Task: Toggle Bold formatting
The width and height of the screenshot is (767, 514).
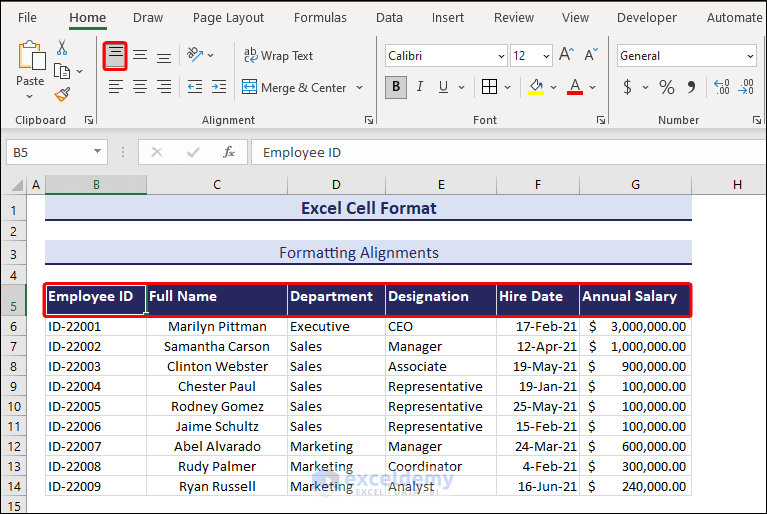Action: point(397,87)
